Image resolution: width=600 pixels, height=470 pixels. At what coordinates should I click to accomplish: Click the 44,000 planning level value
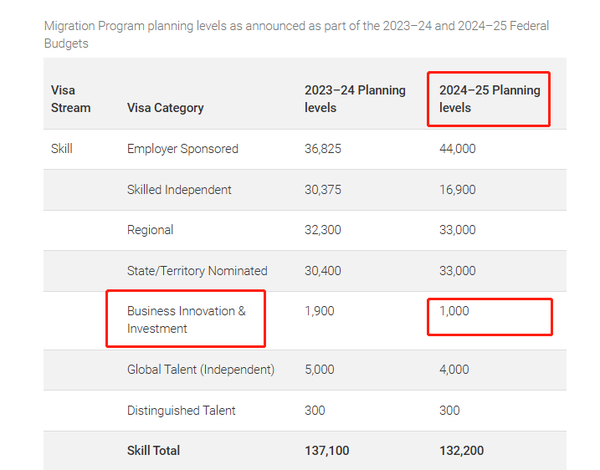pyautogui.click(x=457, y=149)
